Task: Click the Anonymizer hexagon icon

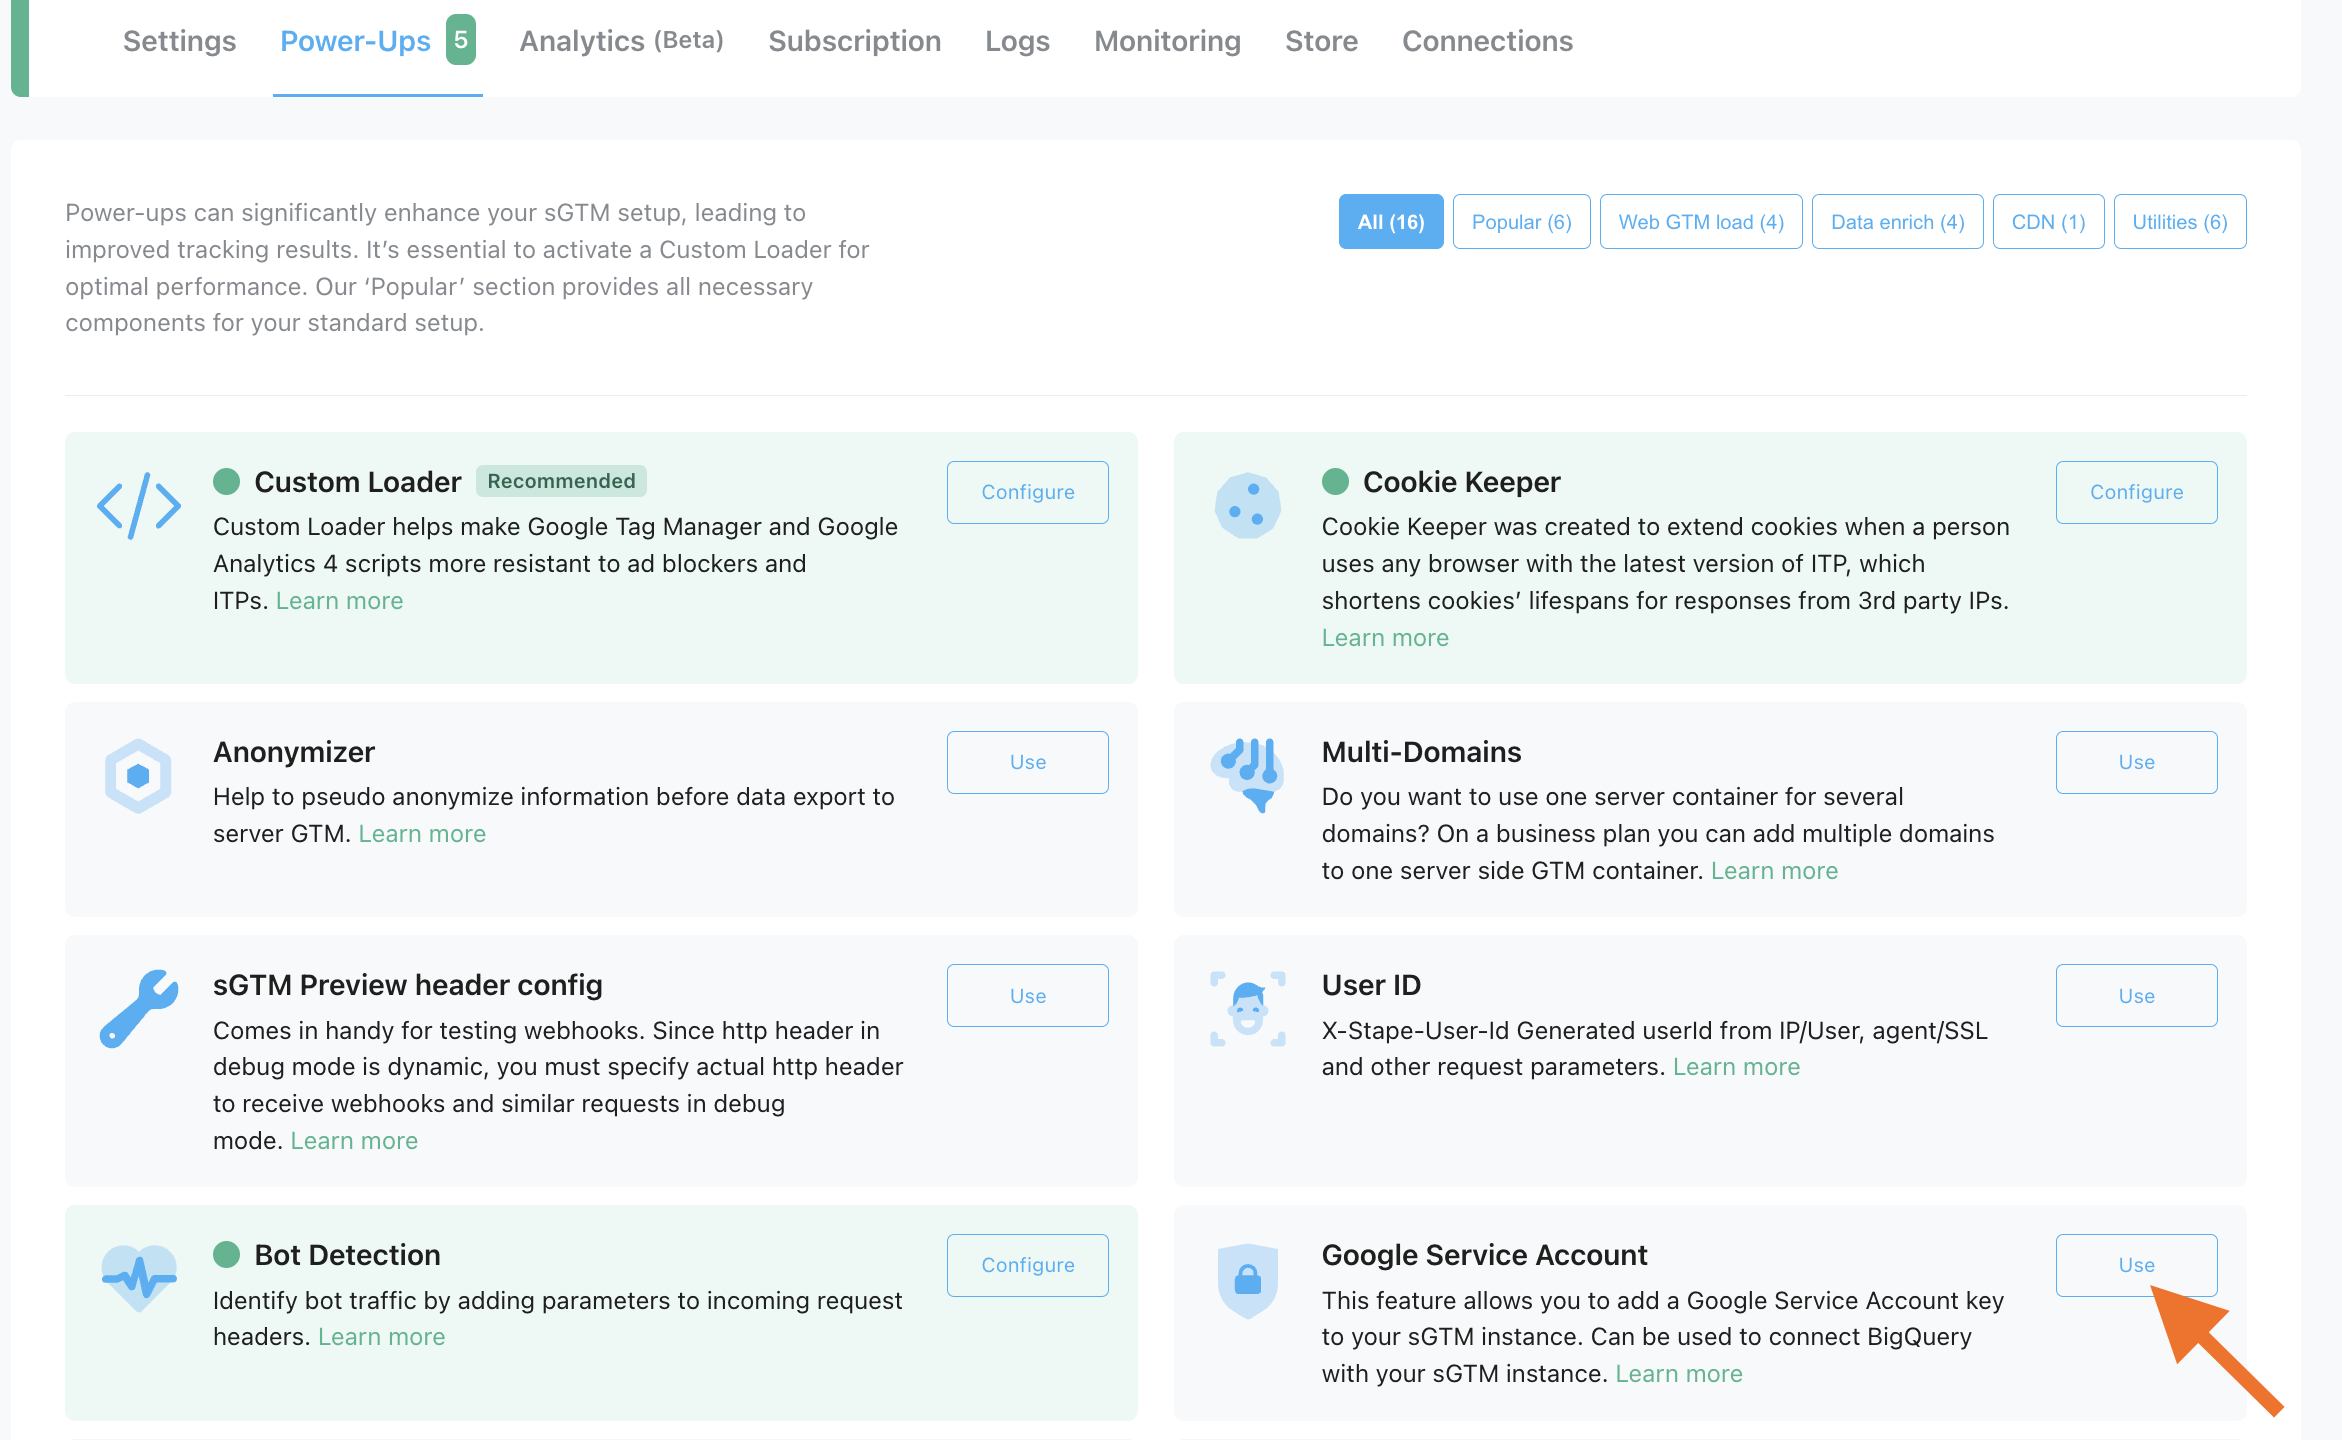Action: (138, 776)
